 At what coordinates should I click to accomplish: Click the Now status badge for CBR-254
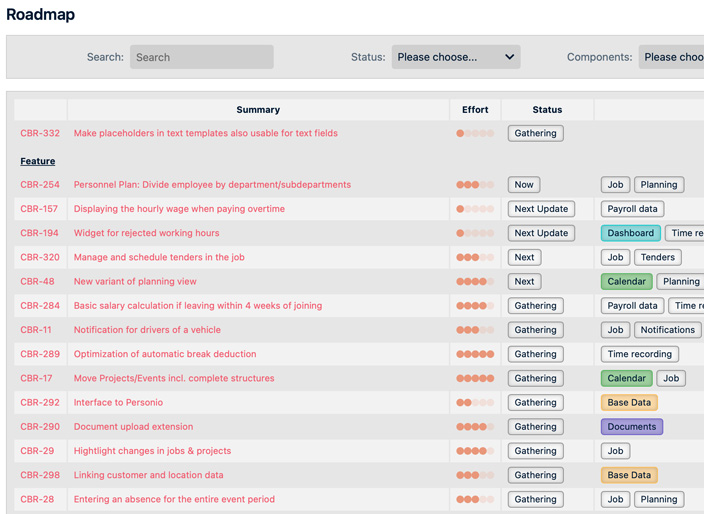point(523,185)
